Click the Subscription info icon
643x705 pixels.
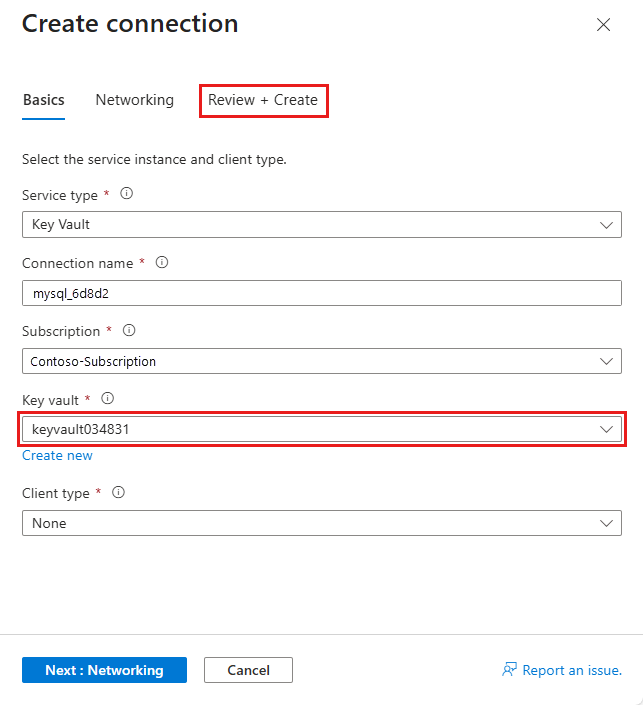(x=129, y=330)
